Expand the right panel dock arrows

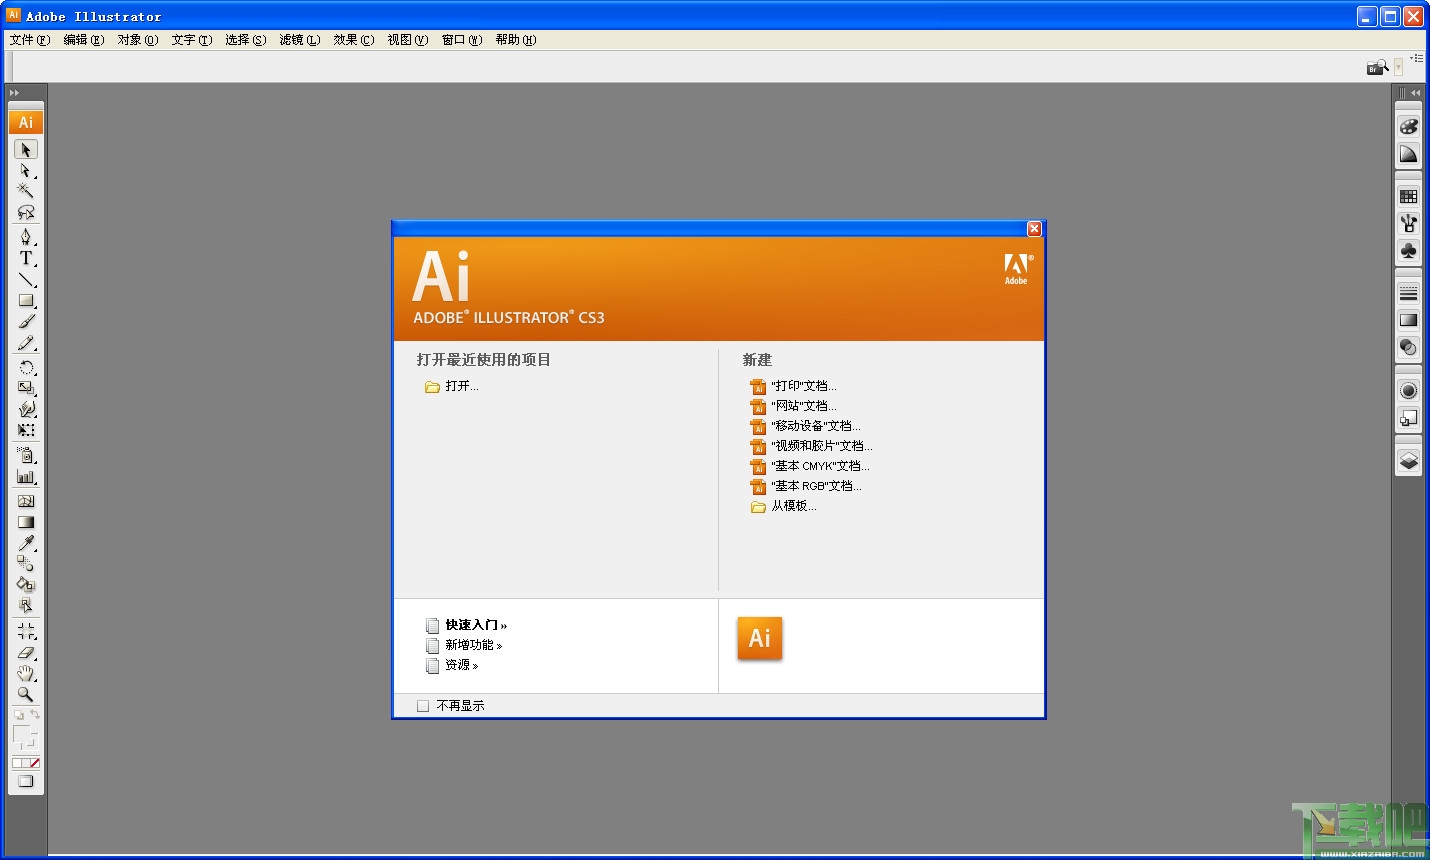tap(1415, 93)
